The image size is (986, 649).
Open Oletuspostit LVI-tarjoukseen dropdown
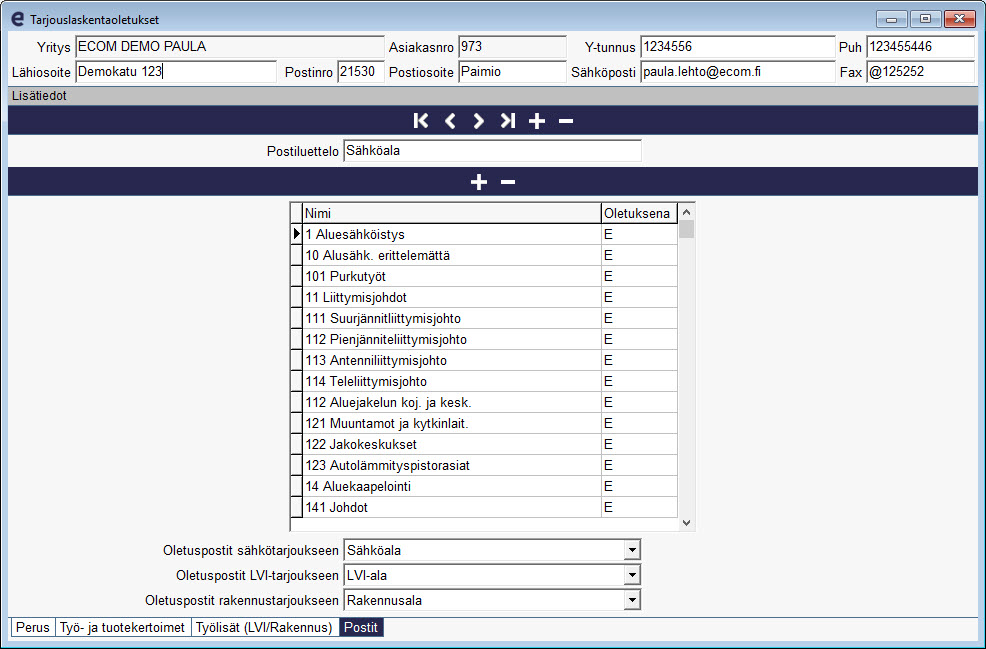click(632, 575)
